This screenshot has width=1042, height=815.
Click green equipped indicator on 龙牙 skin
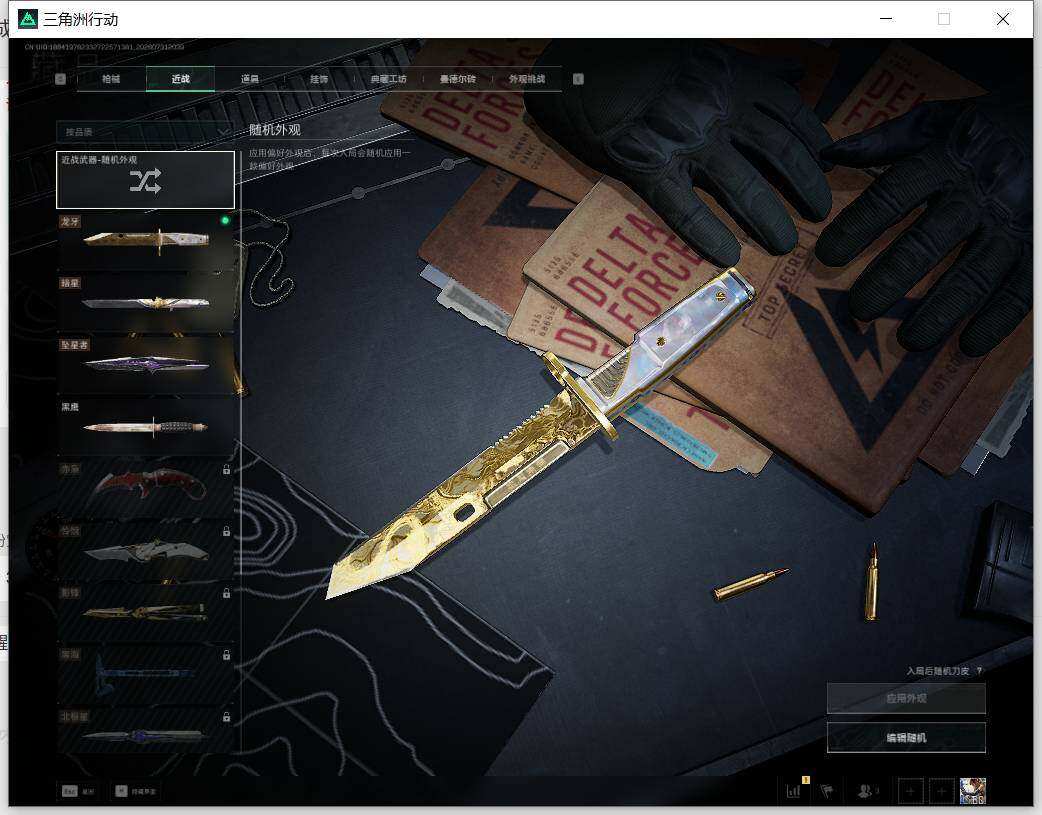[x=225, y=220]
